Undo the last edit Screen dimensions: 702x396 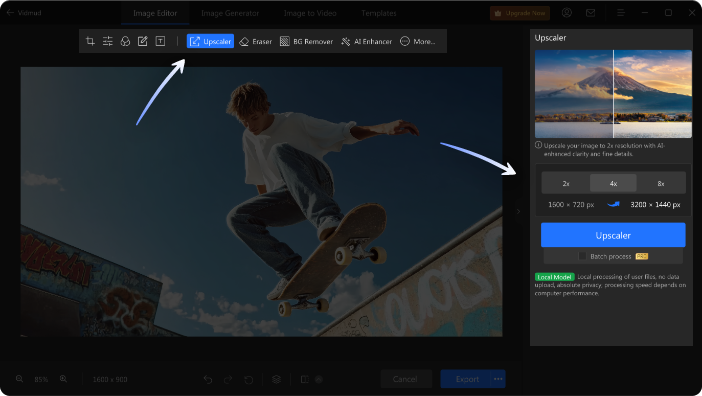click(208, 379)
